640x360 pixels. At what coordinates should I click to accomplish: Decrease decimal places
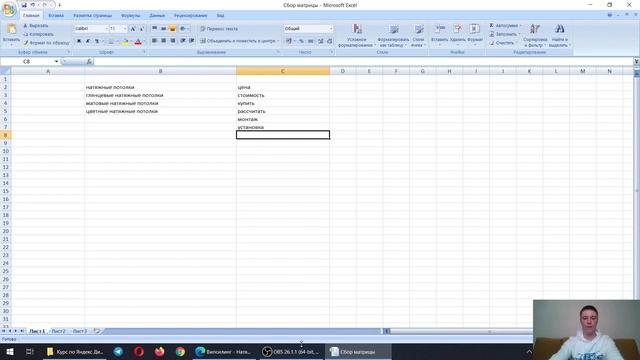click(x=329, y=41)
